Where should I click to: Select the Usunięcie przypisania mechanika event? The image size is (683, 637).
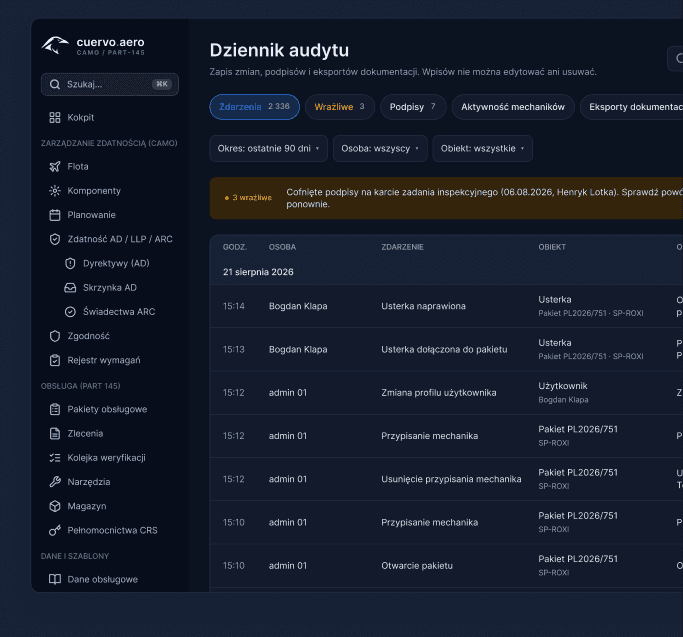click(451, 479)
